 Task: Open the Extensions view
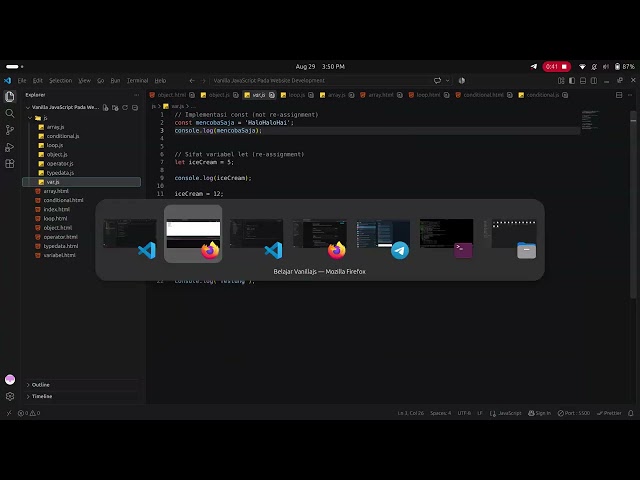coord(10,164)
